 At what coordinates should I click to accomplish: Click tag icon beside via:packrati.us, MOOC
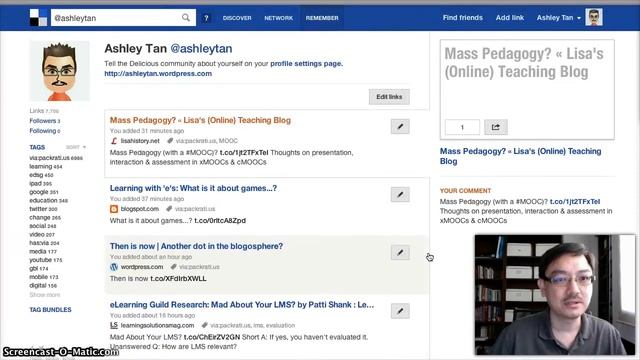(x=170, y=141)
